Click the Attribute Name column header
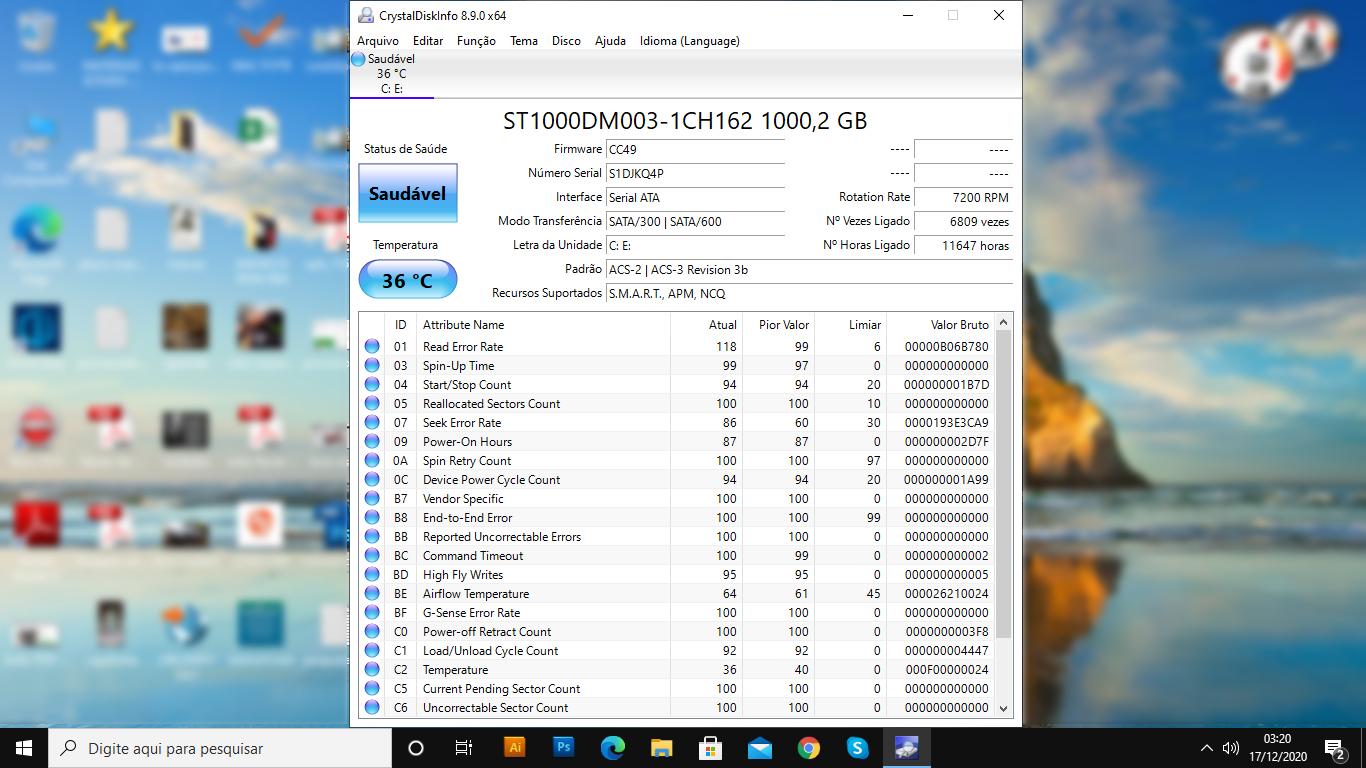The width and height of the screenshot is (1366, 768). (543, 325)
